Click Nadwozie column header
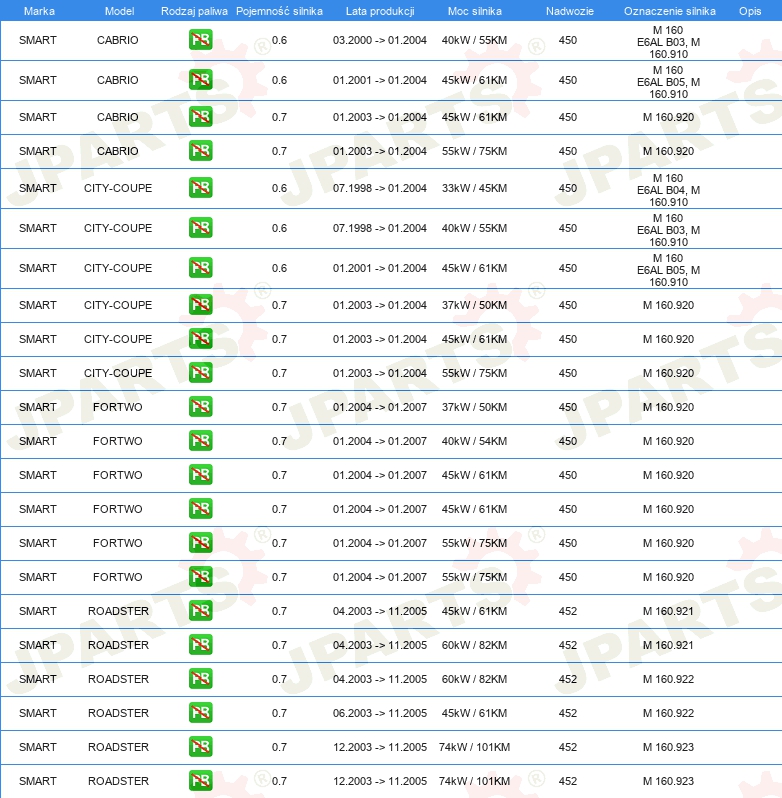Viewport: 782px width, 798px height. 570,11
